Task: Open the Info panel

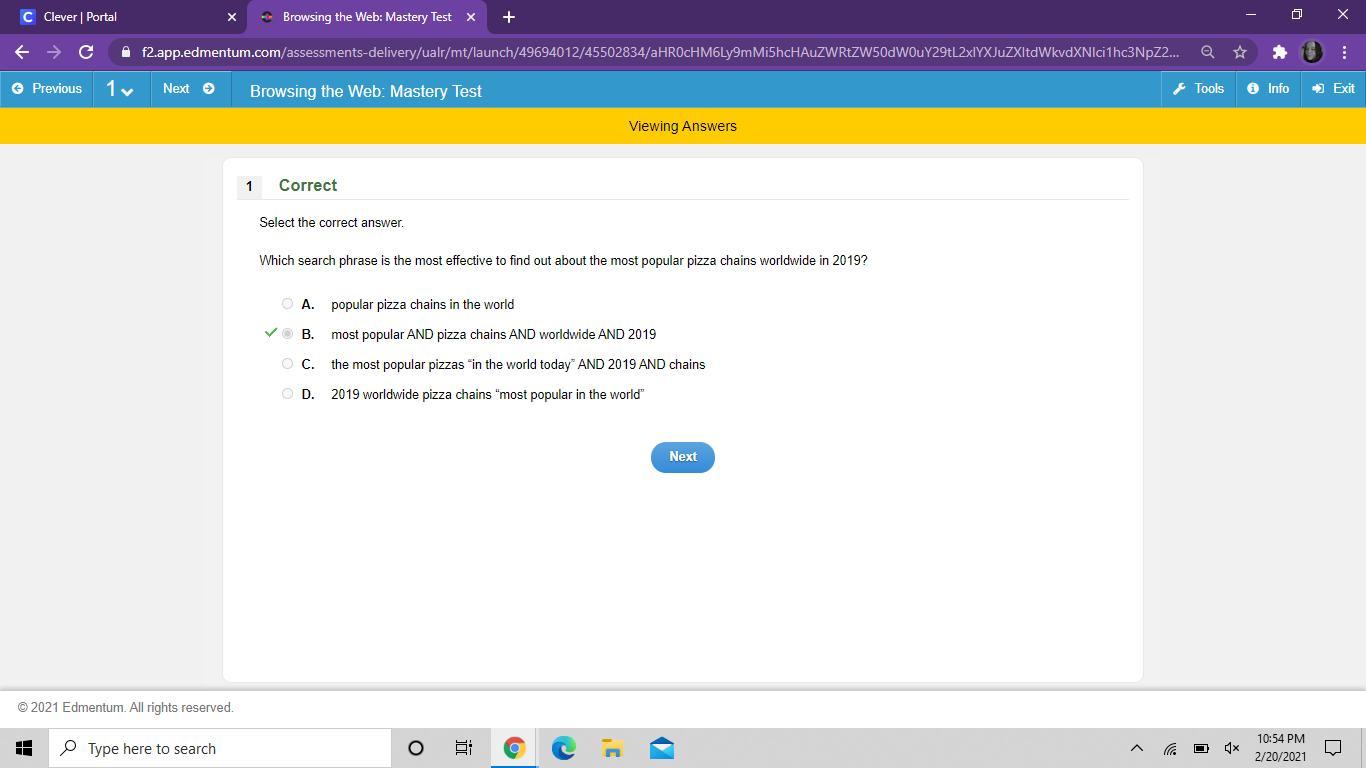Action: [x=1268, y=89]
